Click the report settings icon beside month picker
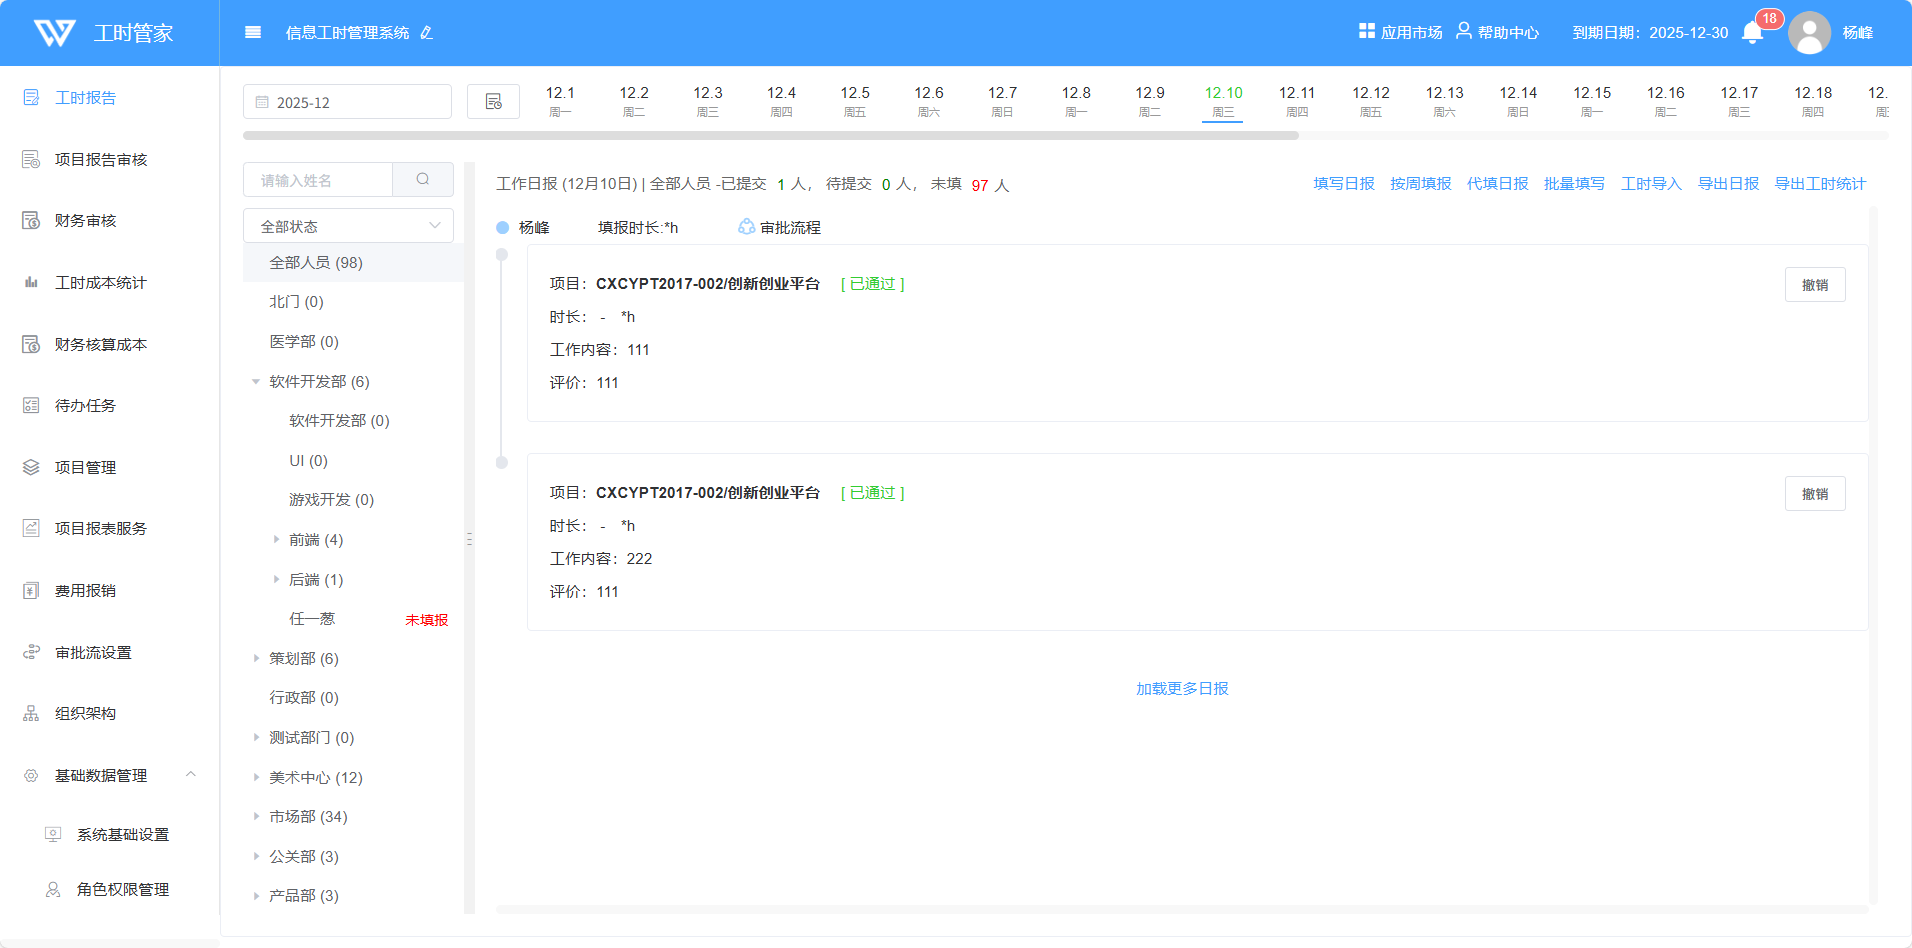 pos(493,102)
